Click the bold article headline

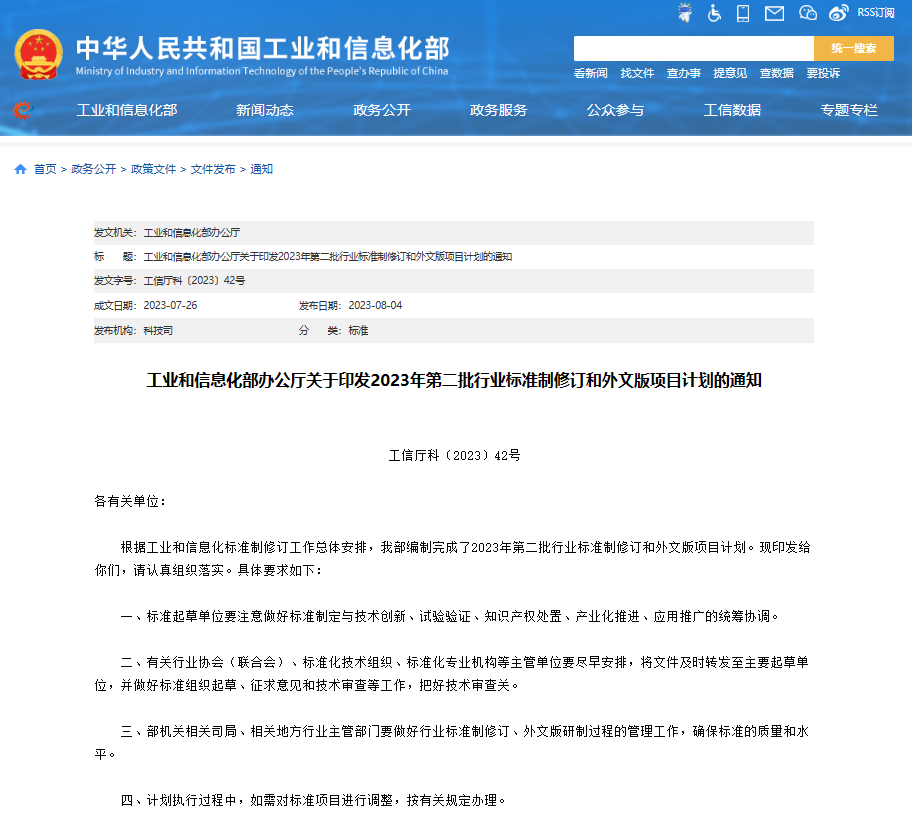(454, 380)
